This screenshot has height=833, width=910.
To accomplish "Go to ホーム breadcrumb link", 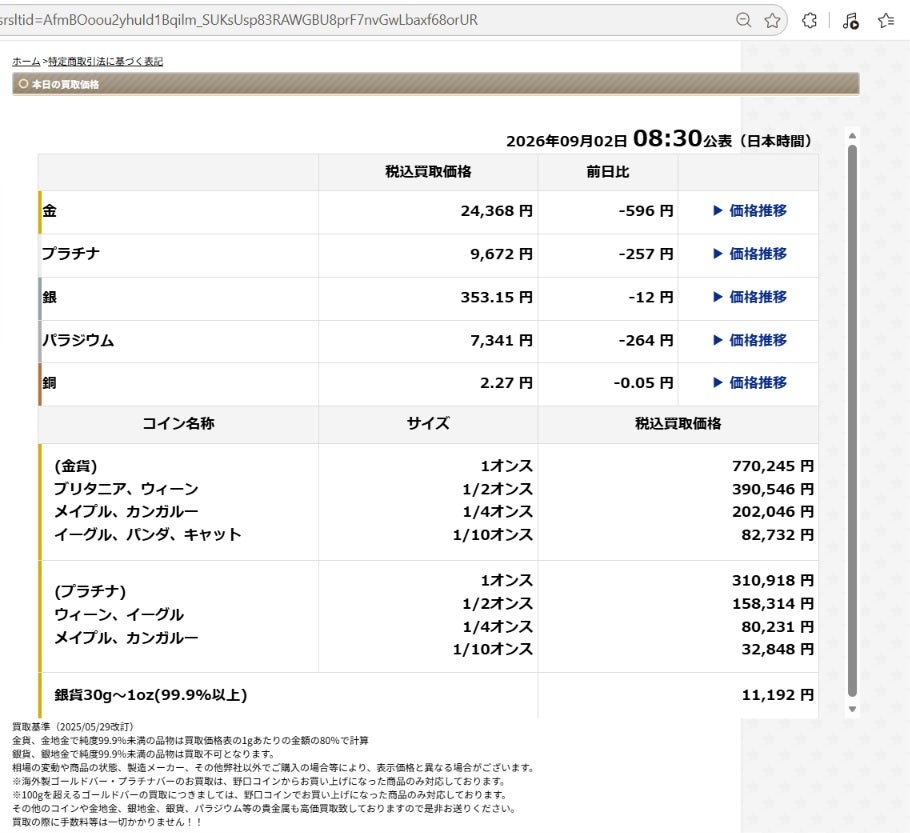I will pyautogui.click(x=26, y=62).
